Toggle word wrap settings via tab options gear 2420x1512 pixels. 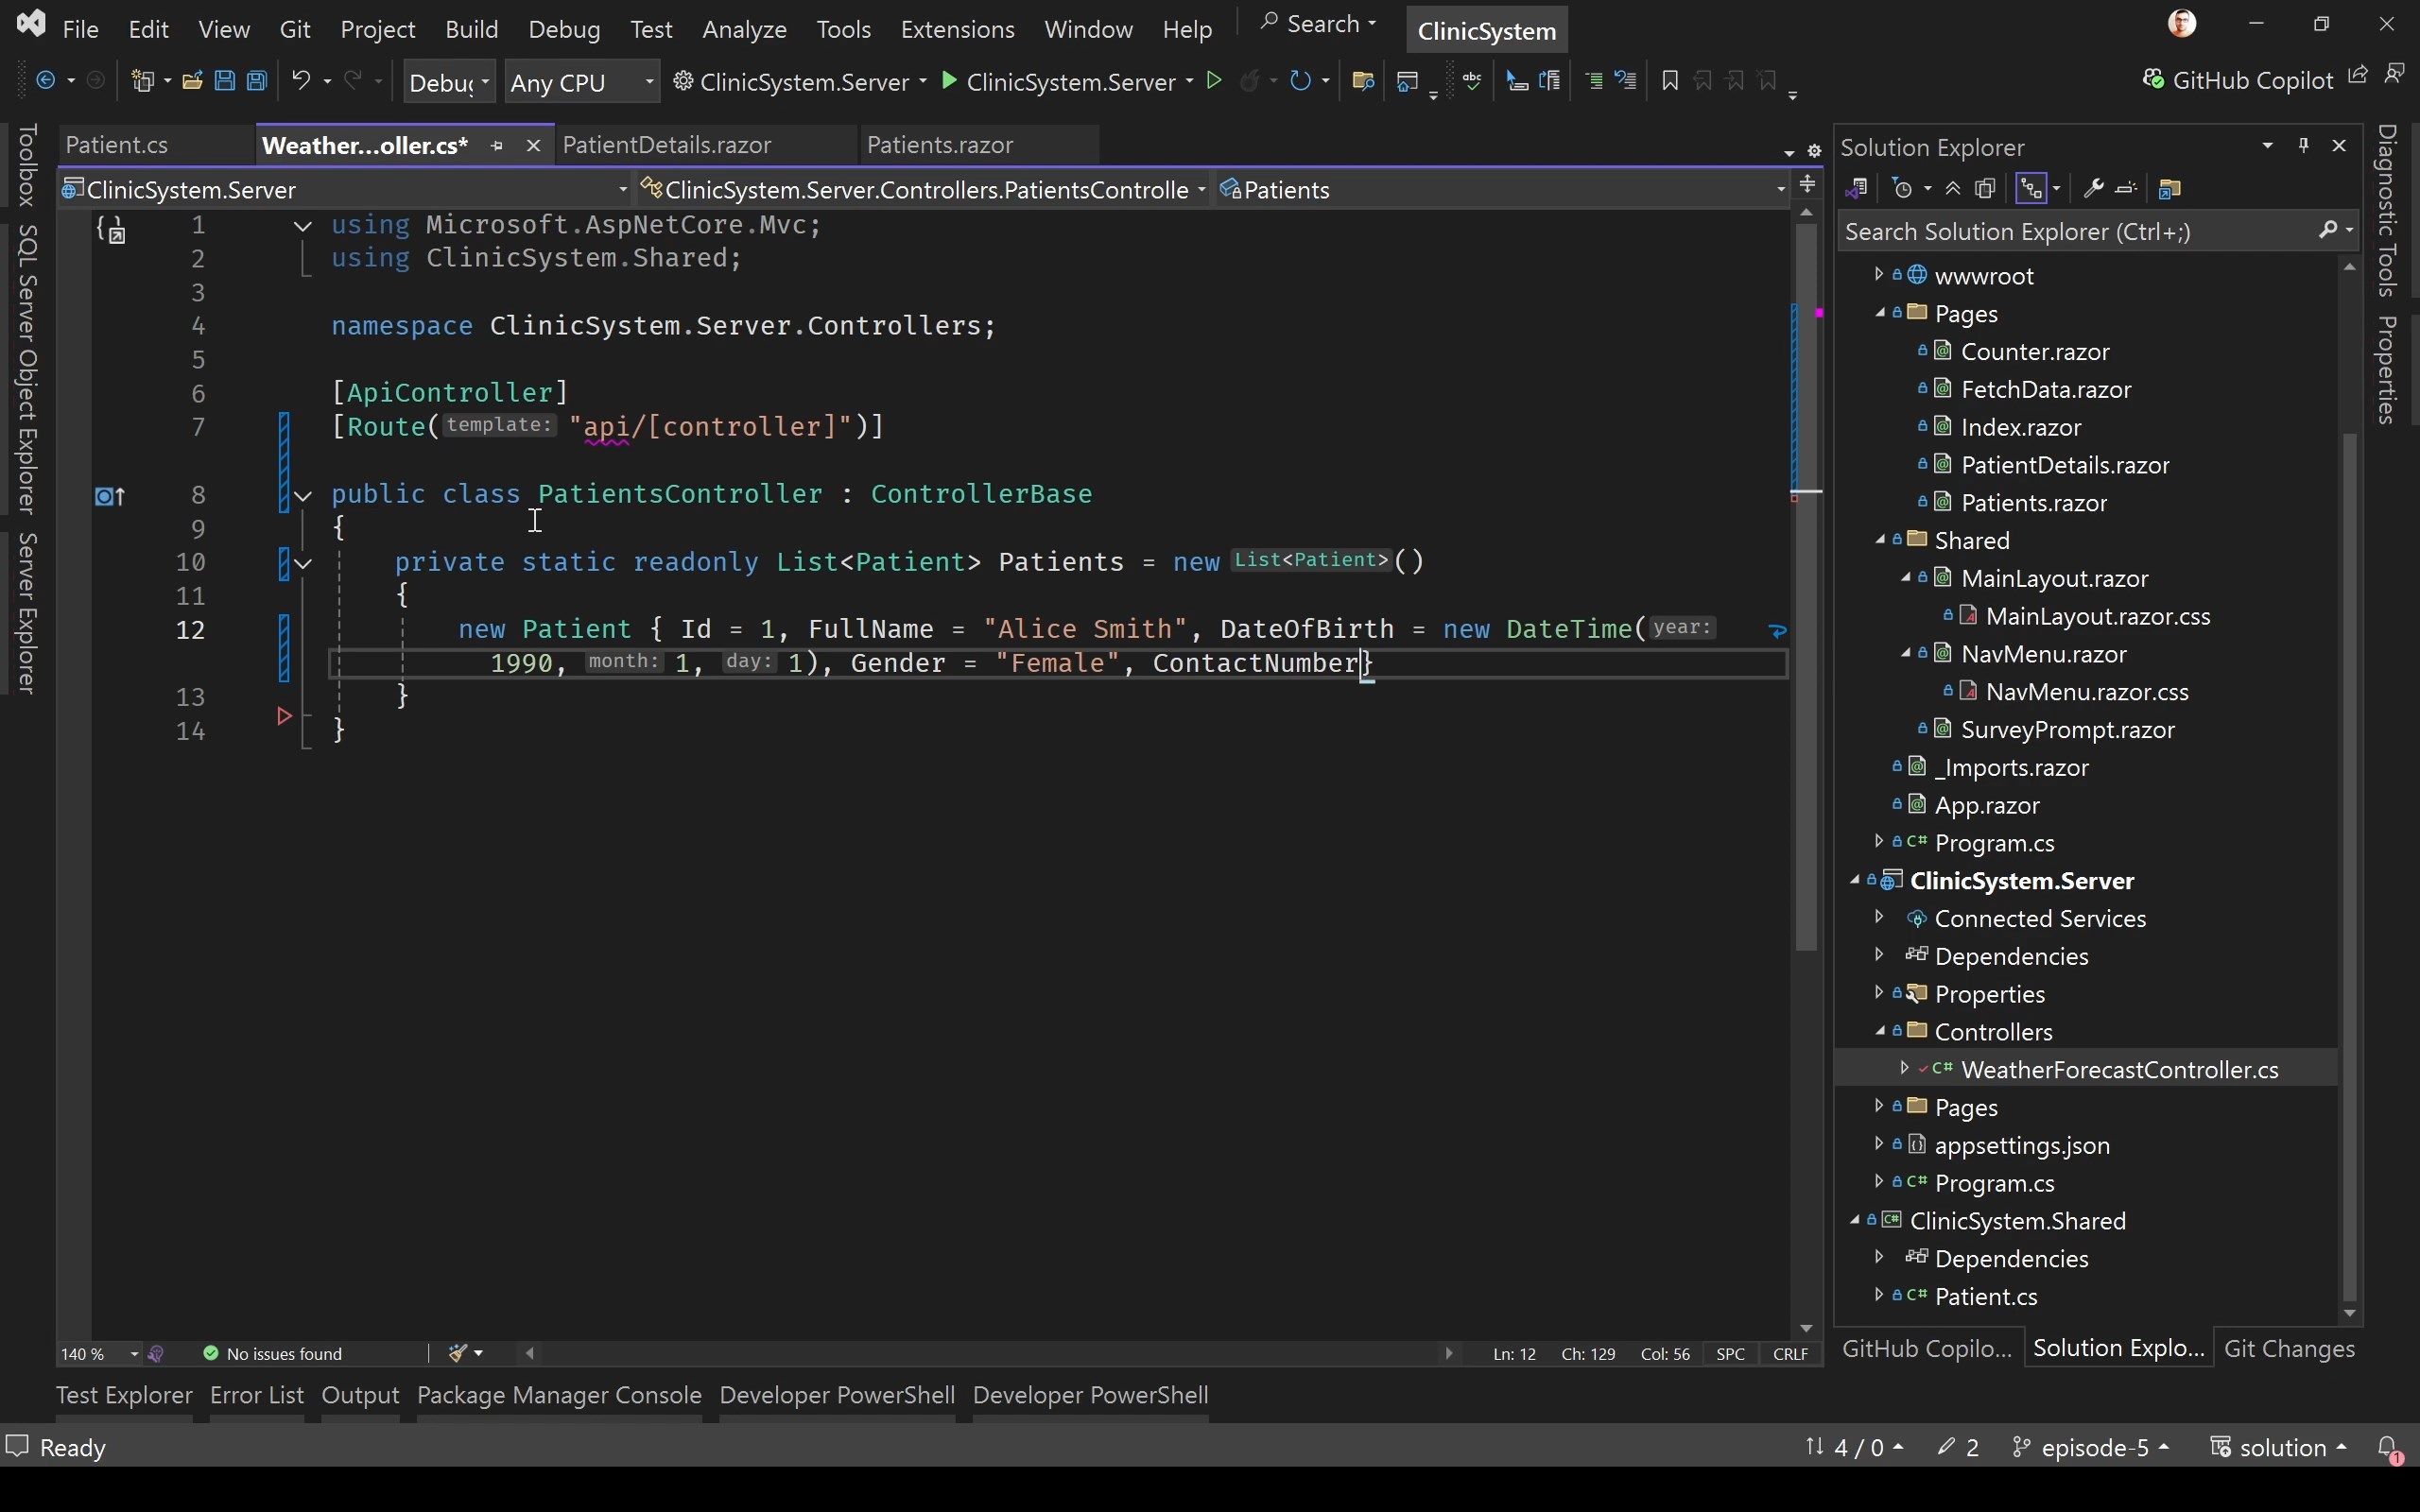click(1814, 151)
